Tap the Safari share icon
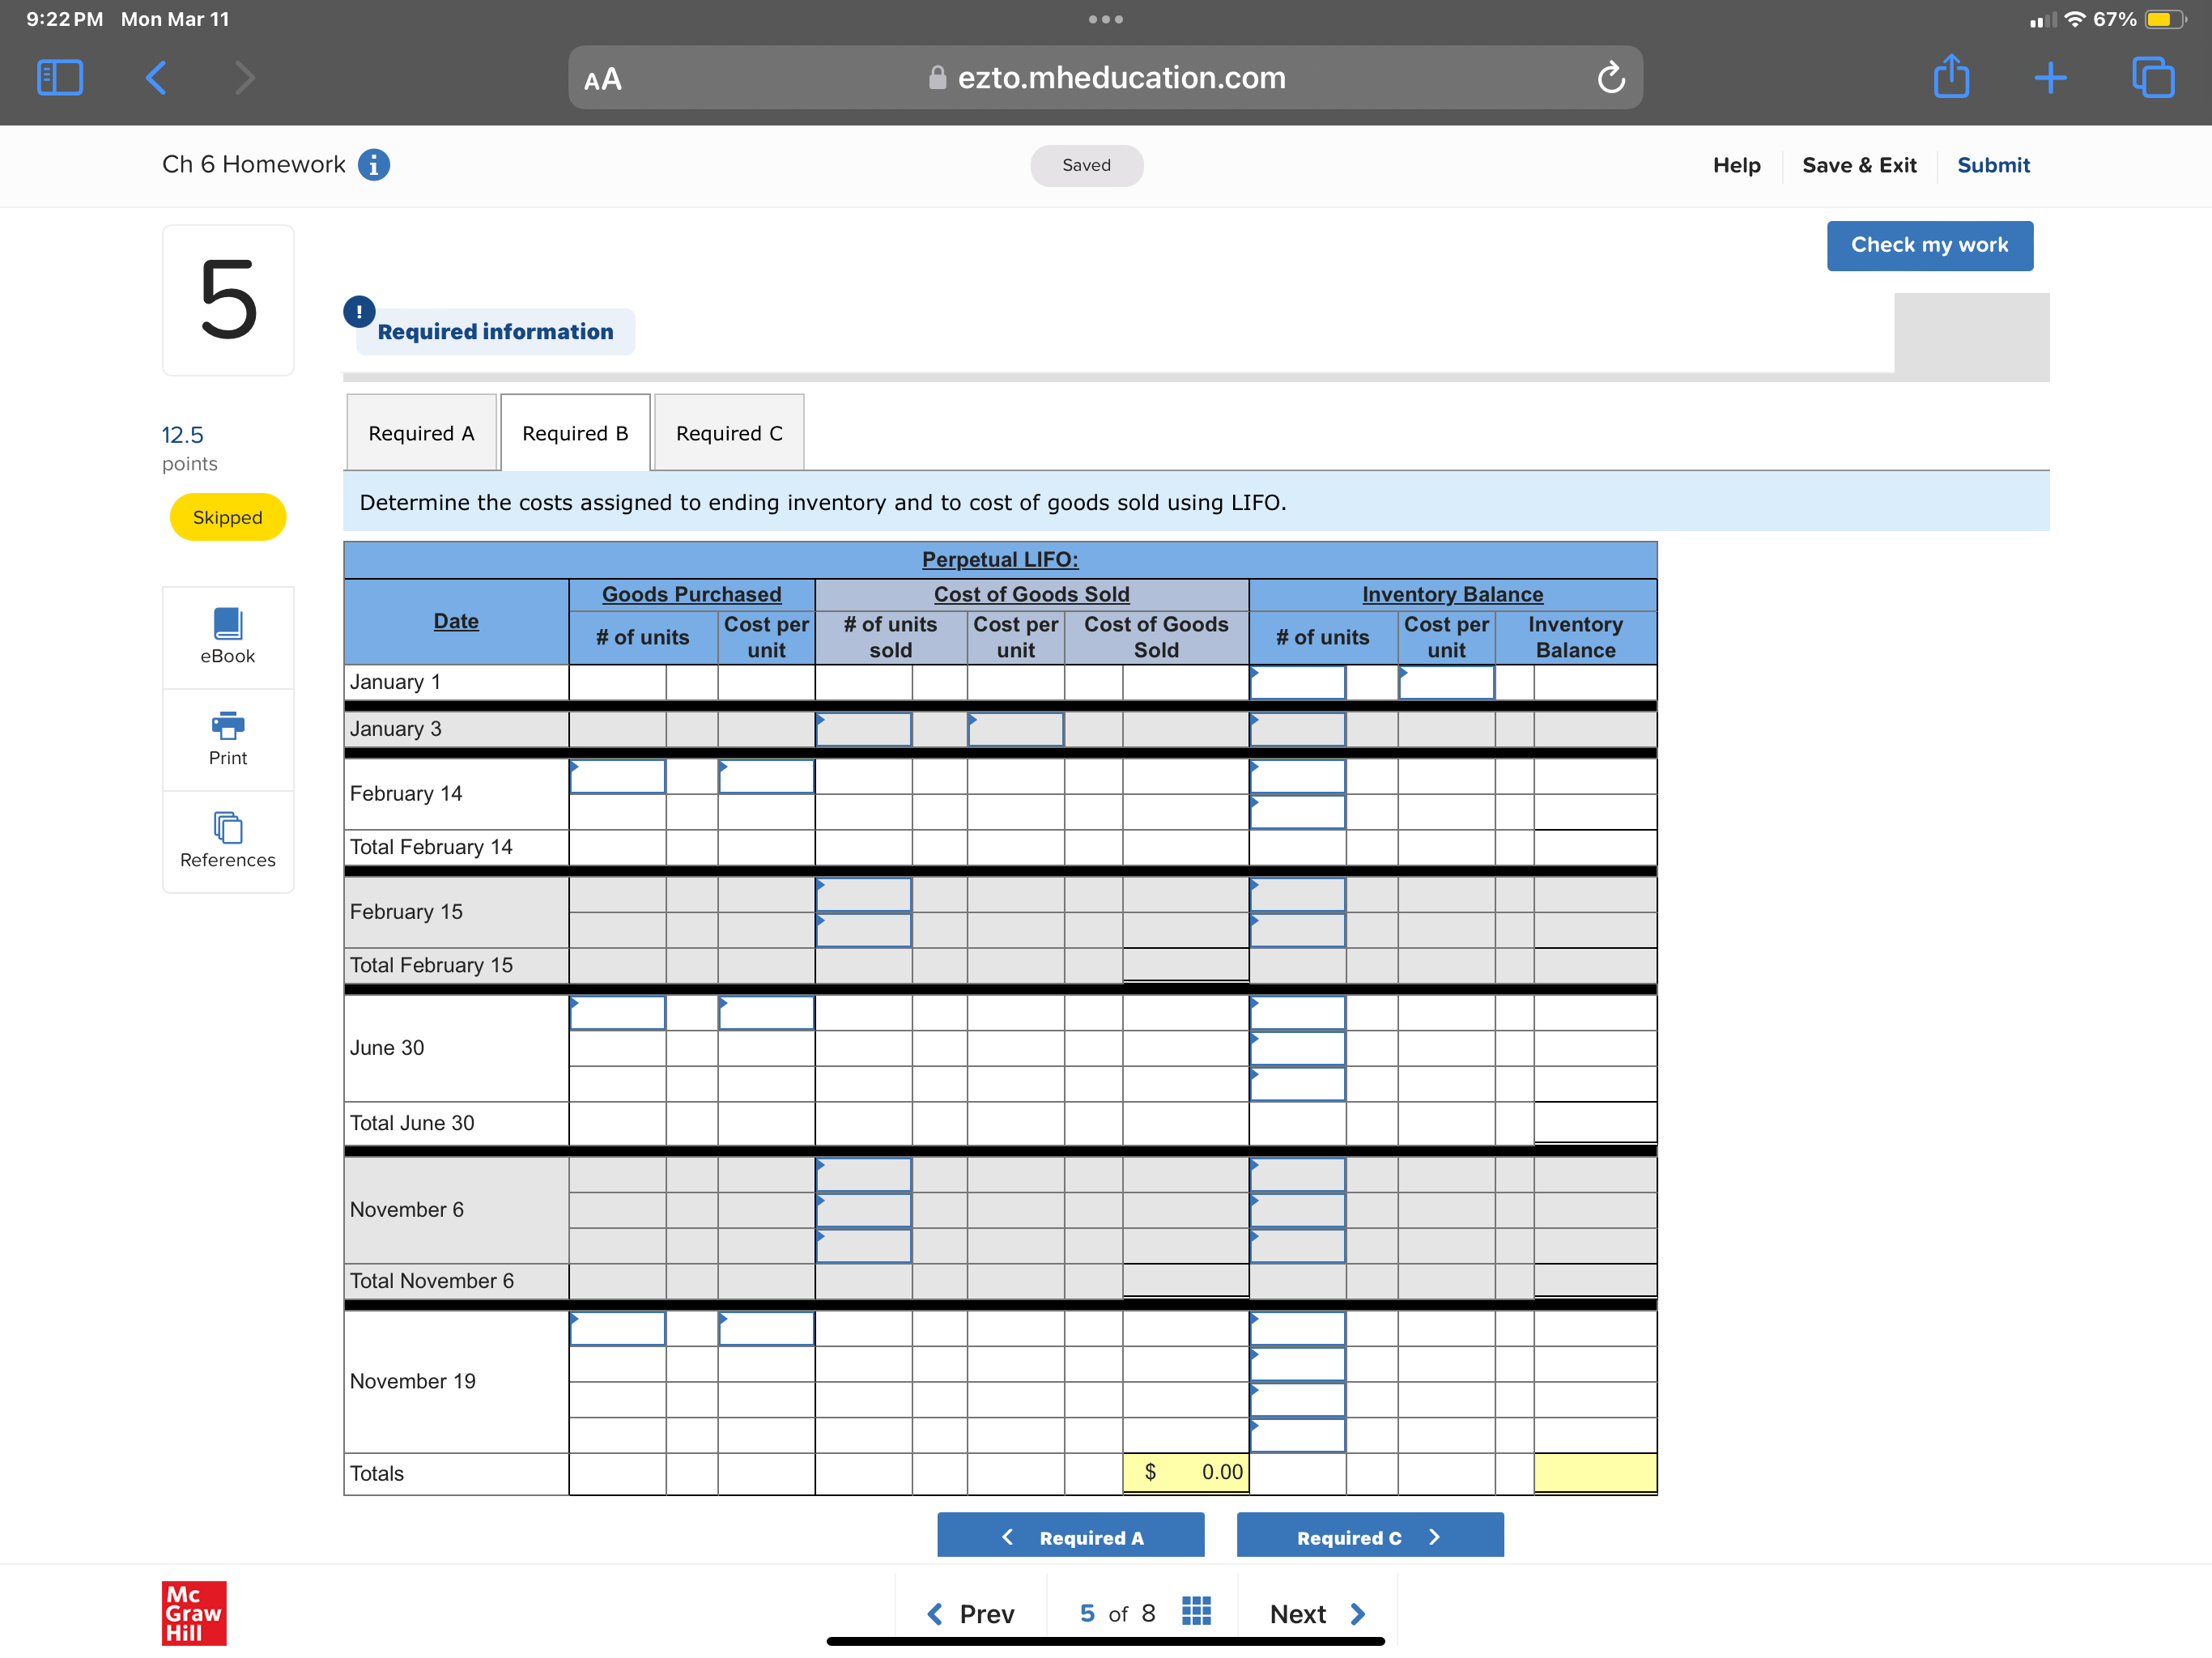 pyautogui.click(x=1950, y=78)
